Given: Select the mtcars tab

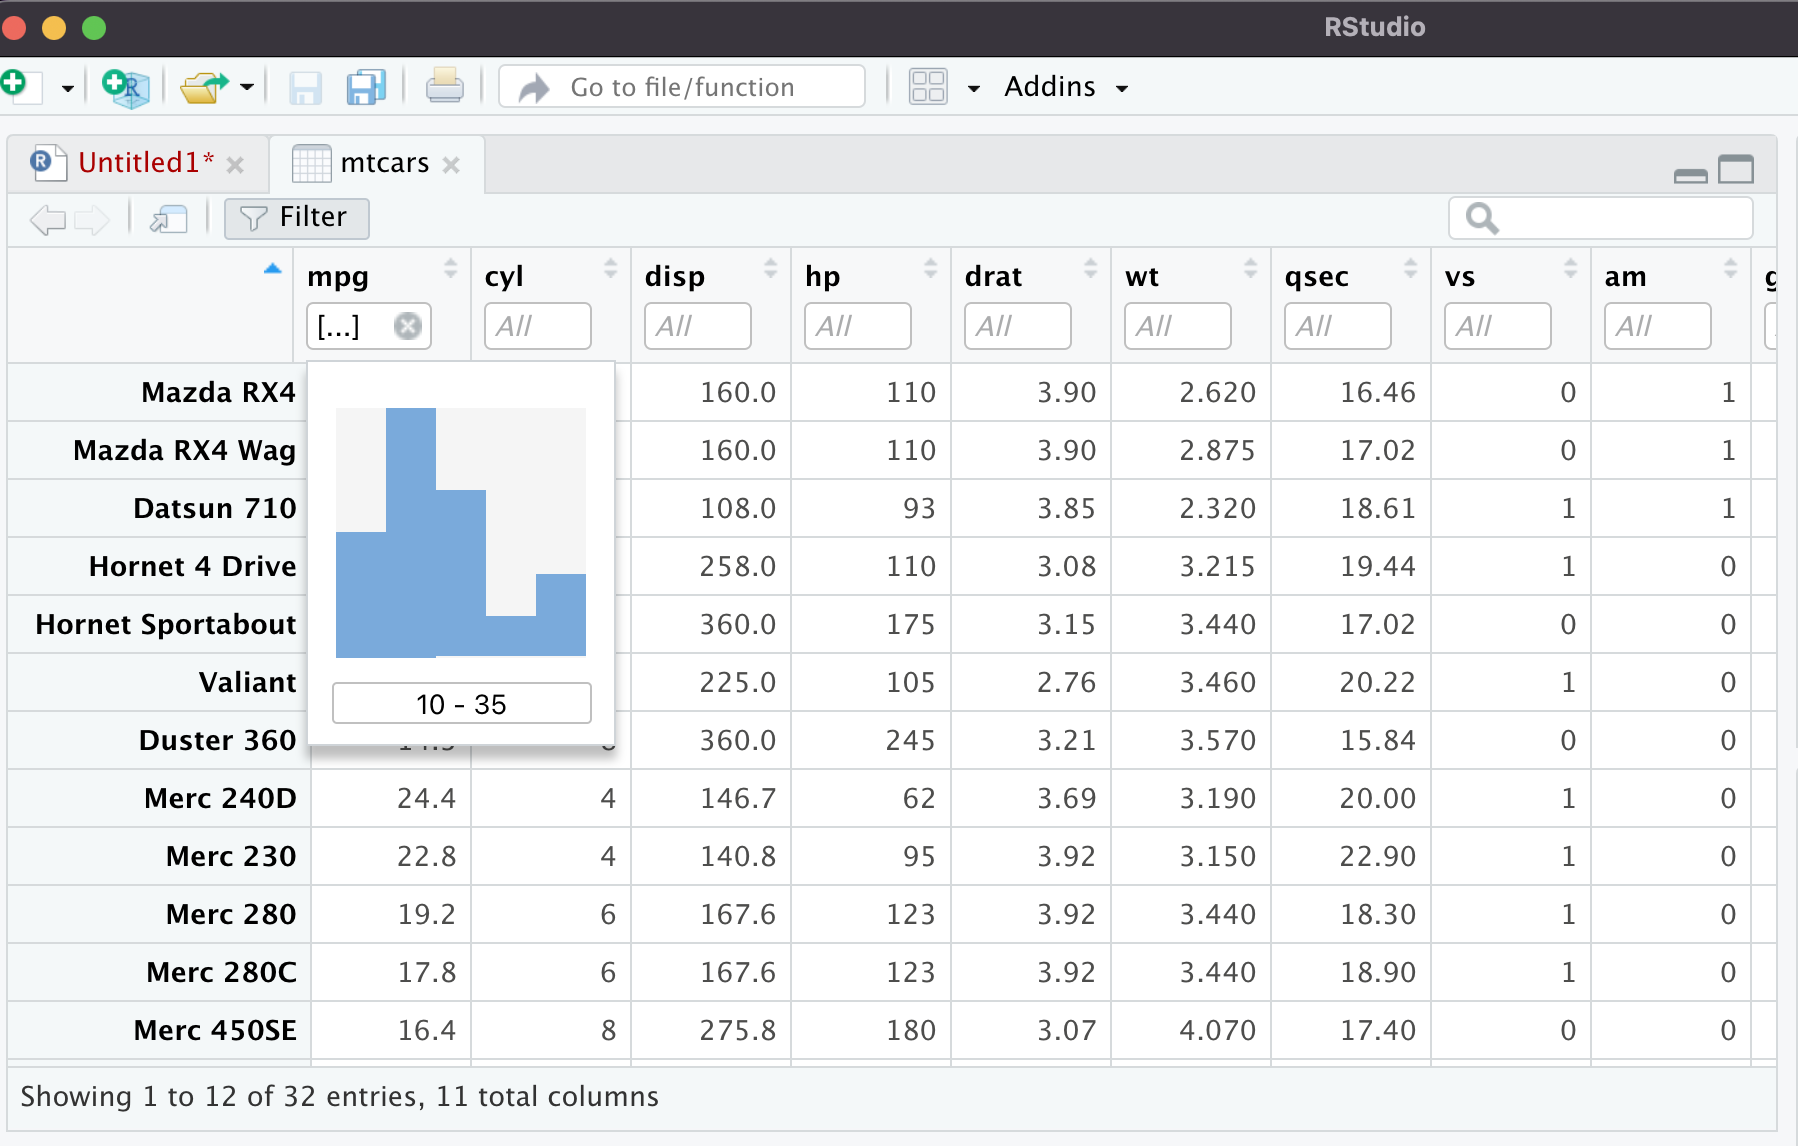Looking at the screenshot, I should 384,163.
